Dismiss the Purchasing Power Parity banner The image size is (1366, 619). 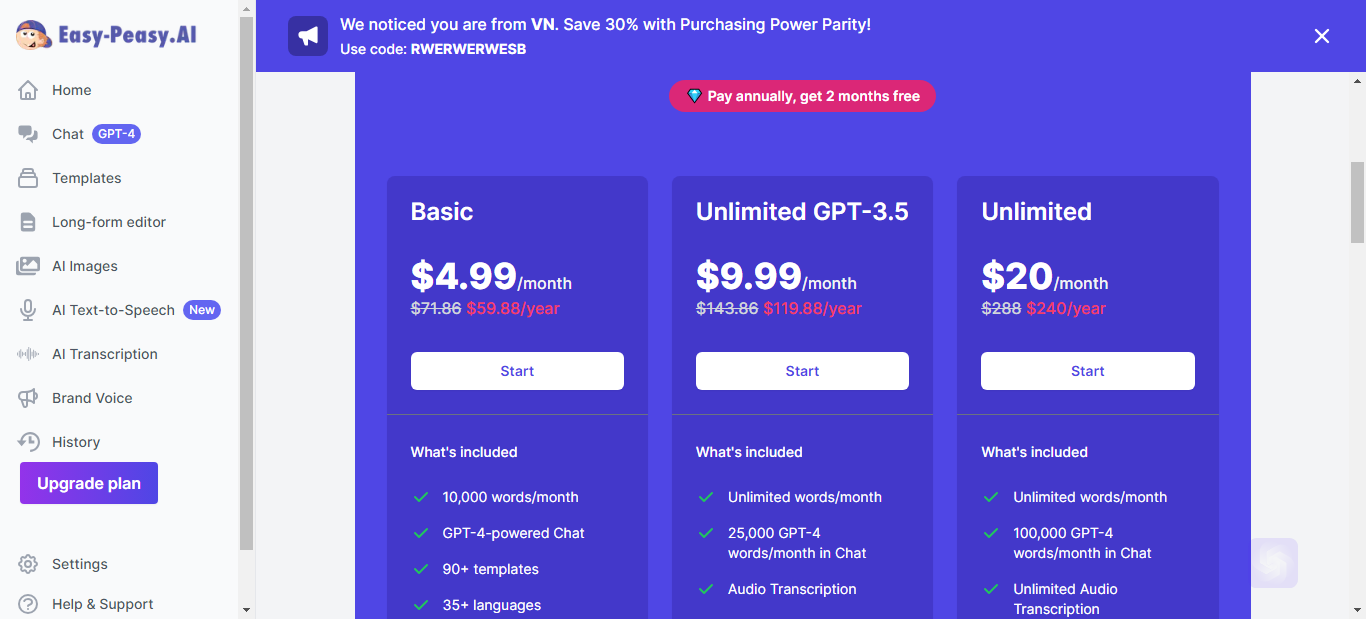coord(1322,36)
